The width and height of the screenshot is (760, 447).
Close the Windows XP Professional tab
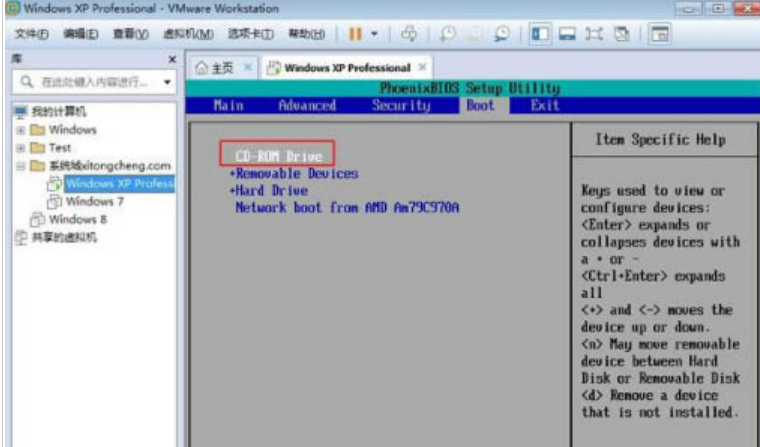422,67
